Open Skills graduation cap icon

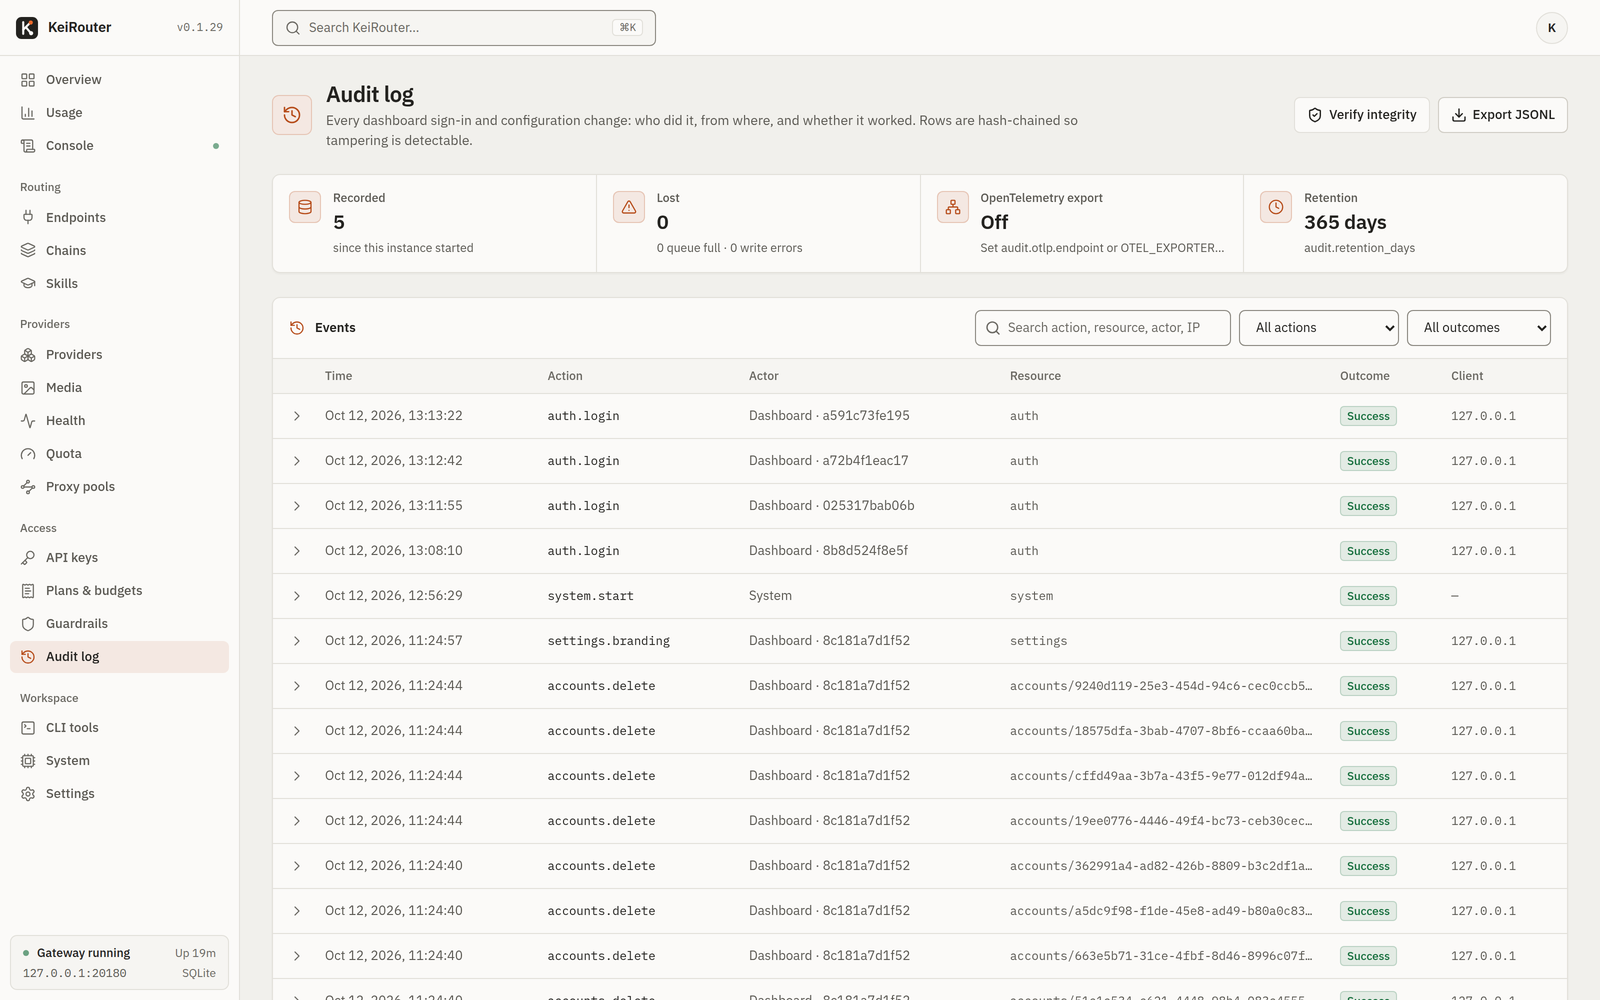28,284
